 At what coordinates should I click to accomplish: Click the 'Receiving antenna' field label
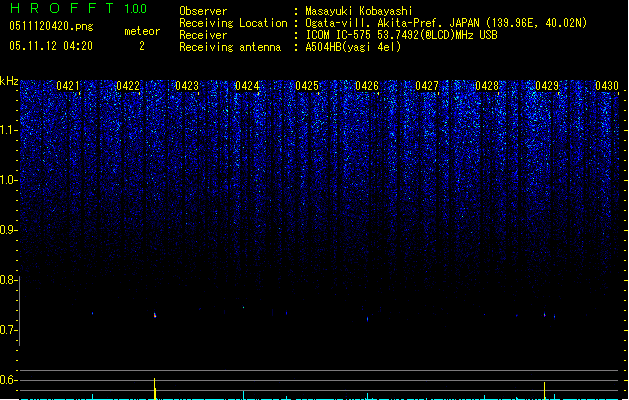(230, 47)
